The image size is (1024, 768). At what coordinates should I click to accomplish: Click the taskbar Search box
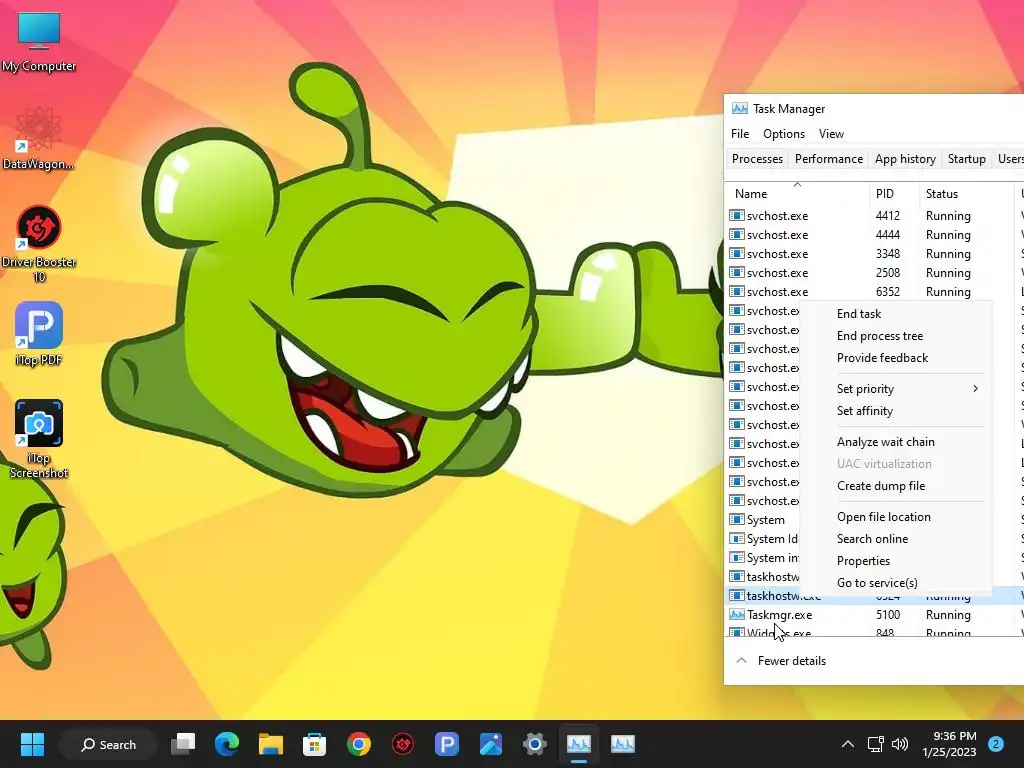coord(108,744)
